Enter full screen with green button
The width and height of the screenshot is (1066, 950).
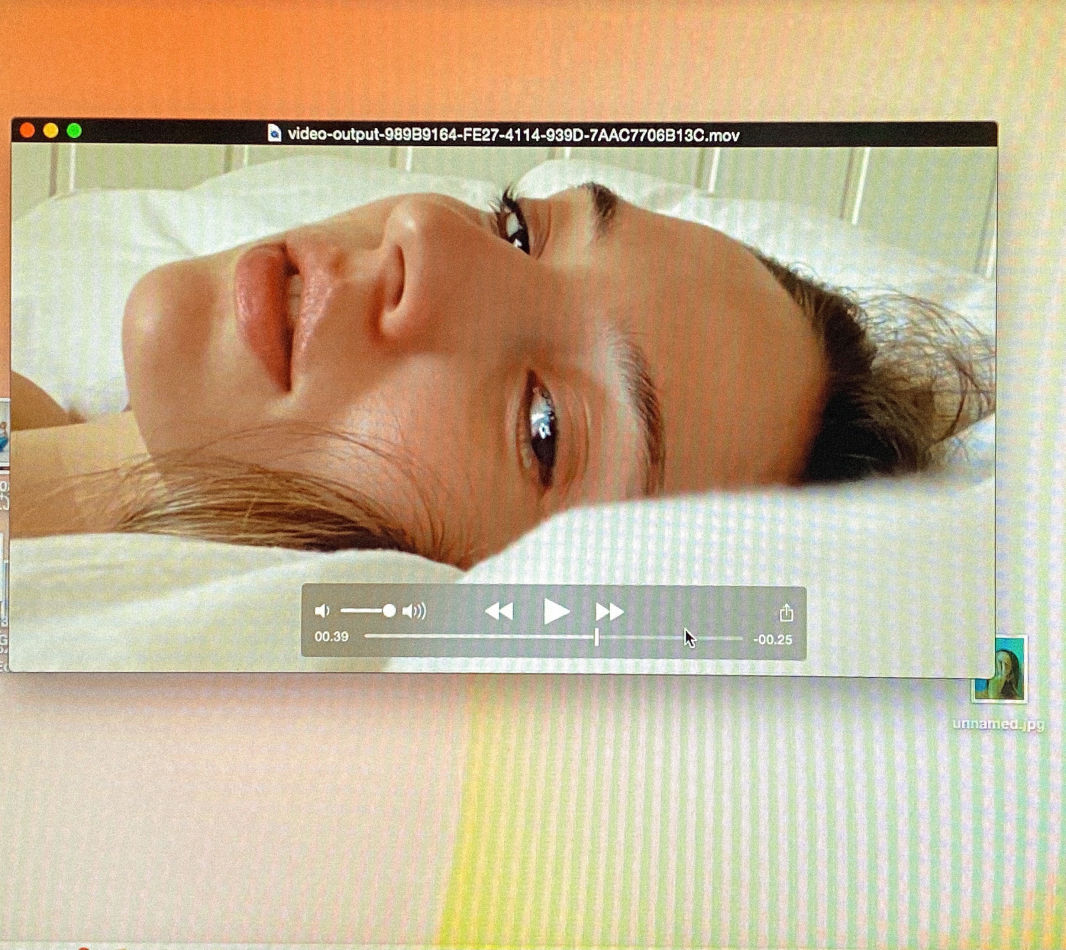pyautogui.click(x=74, y=130)
